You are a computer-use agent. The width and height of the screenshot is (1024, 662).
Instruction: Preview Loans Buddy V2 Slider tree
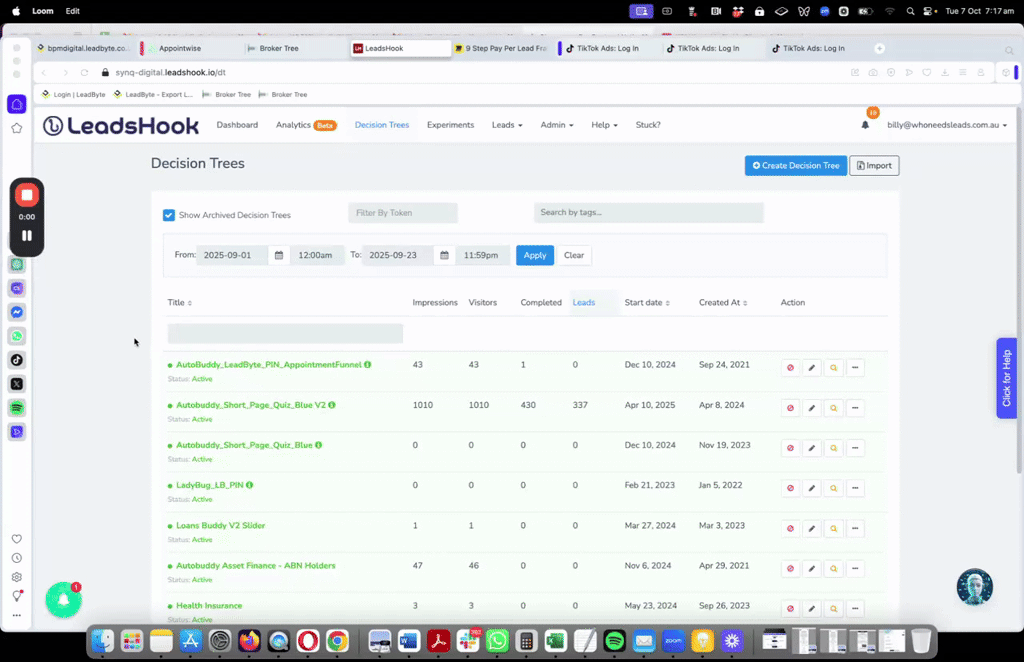(833, 528)
